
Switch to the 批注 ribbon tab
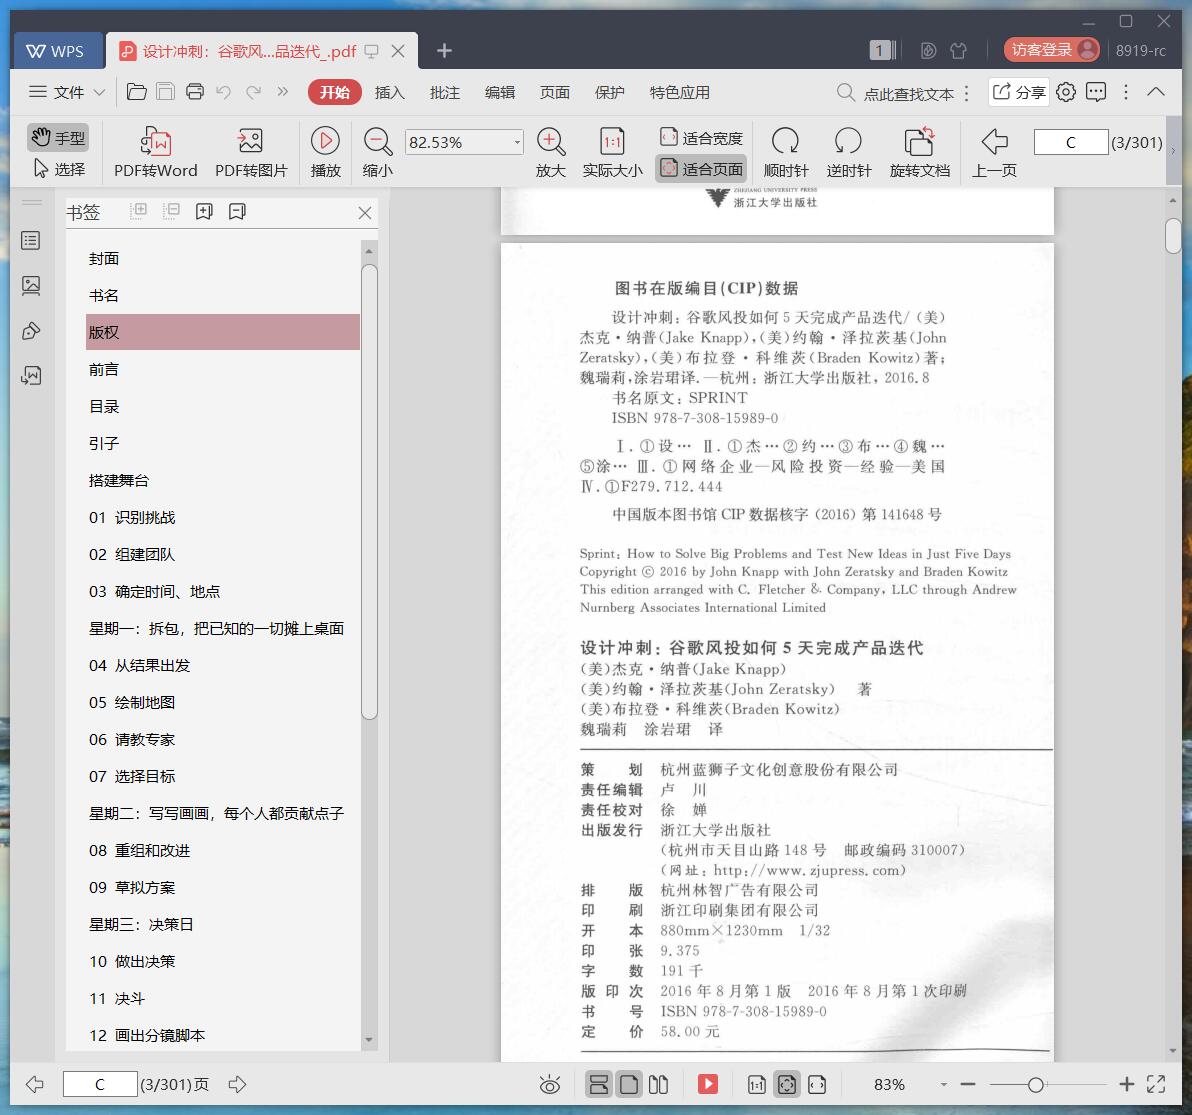[x=445, y=92]
